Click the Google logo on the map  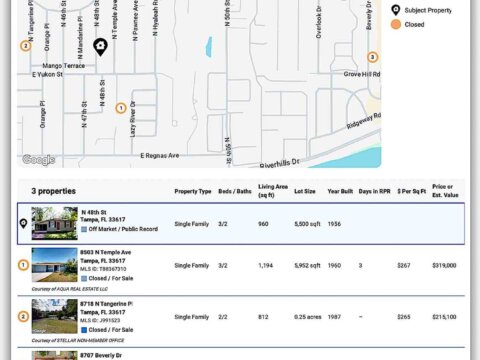(39, 160)
